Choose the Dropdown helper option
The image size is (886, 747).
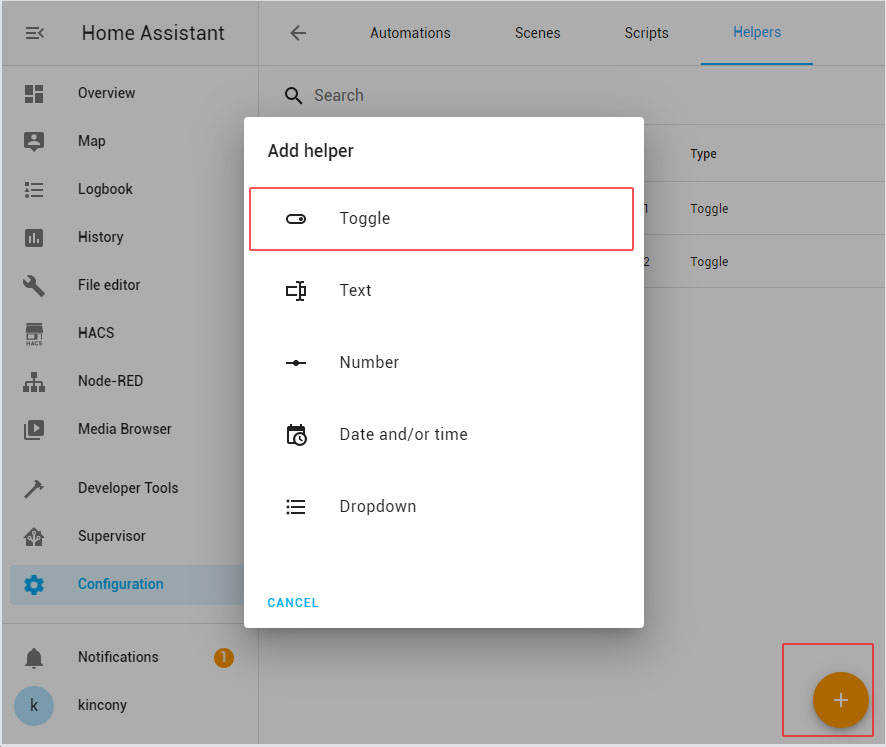[441, 506]
